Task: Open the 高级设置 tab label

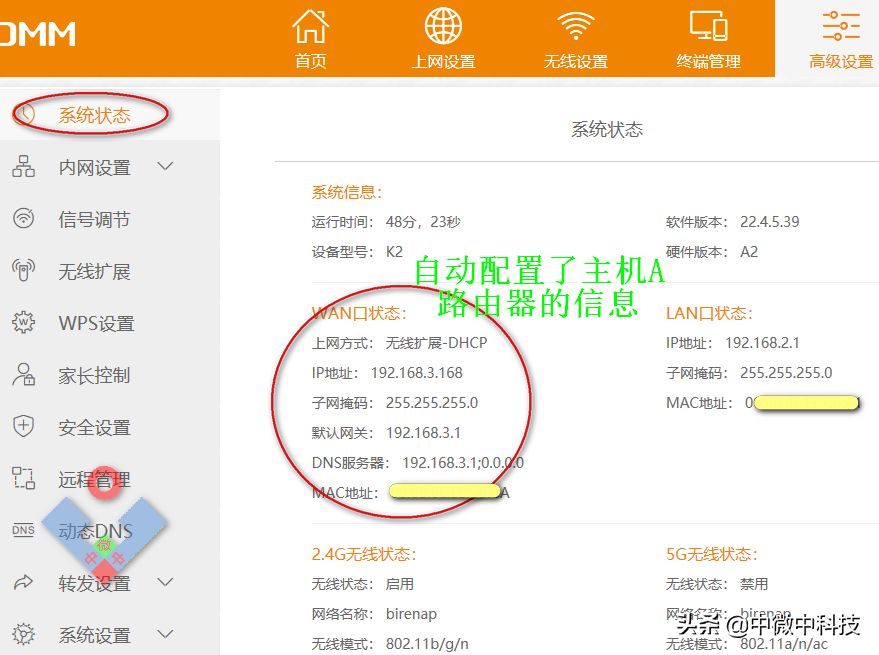Action: (841, 61)
